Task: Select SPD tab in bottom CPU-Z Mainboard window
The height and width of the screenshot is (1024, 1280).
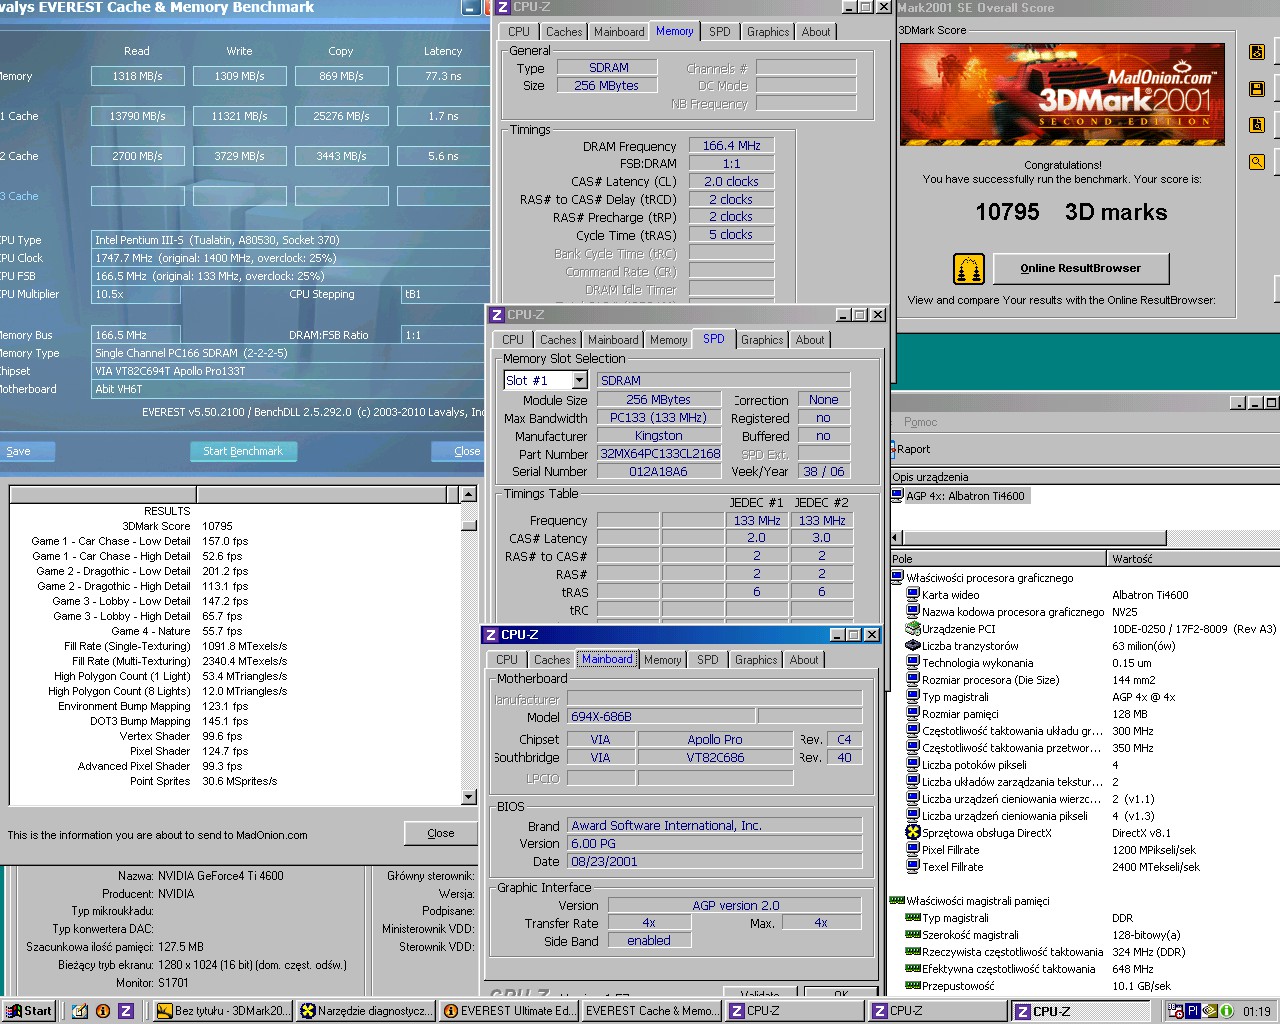Action: point(708,660)
